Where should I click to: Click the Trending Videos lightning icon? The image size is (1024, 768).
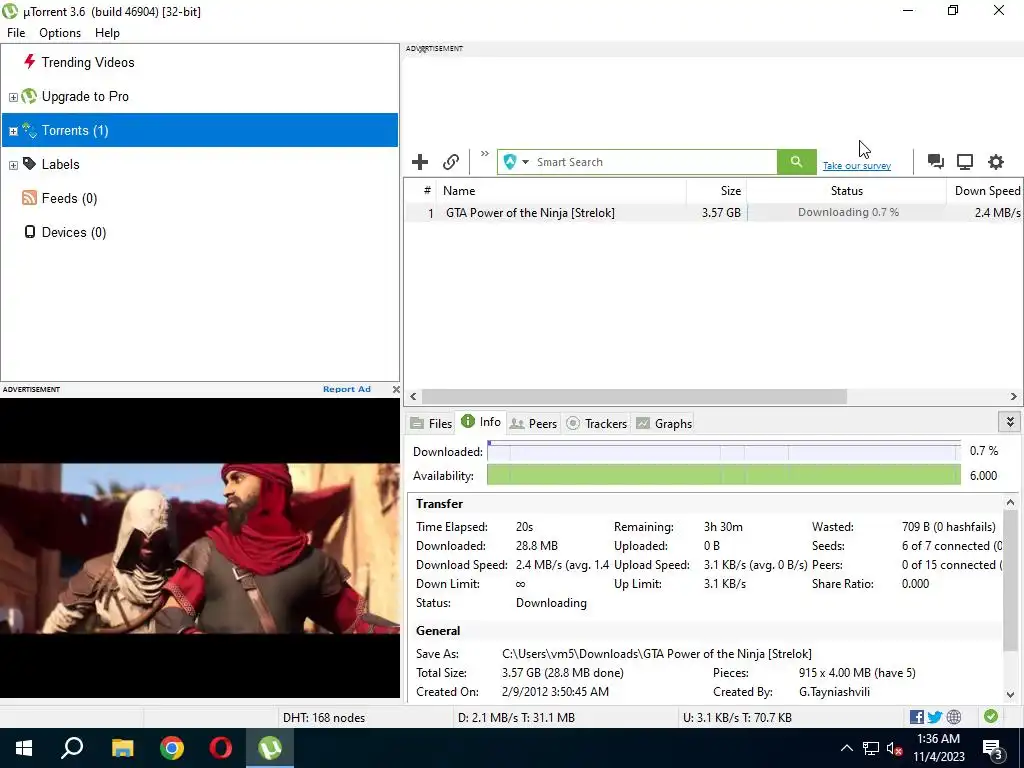[x=29, y=62]
